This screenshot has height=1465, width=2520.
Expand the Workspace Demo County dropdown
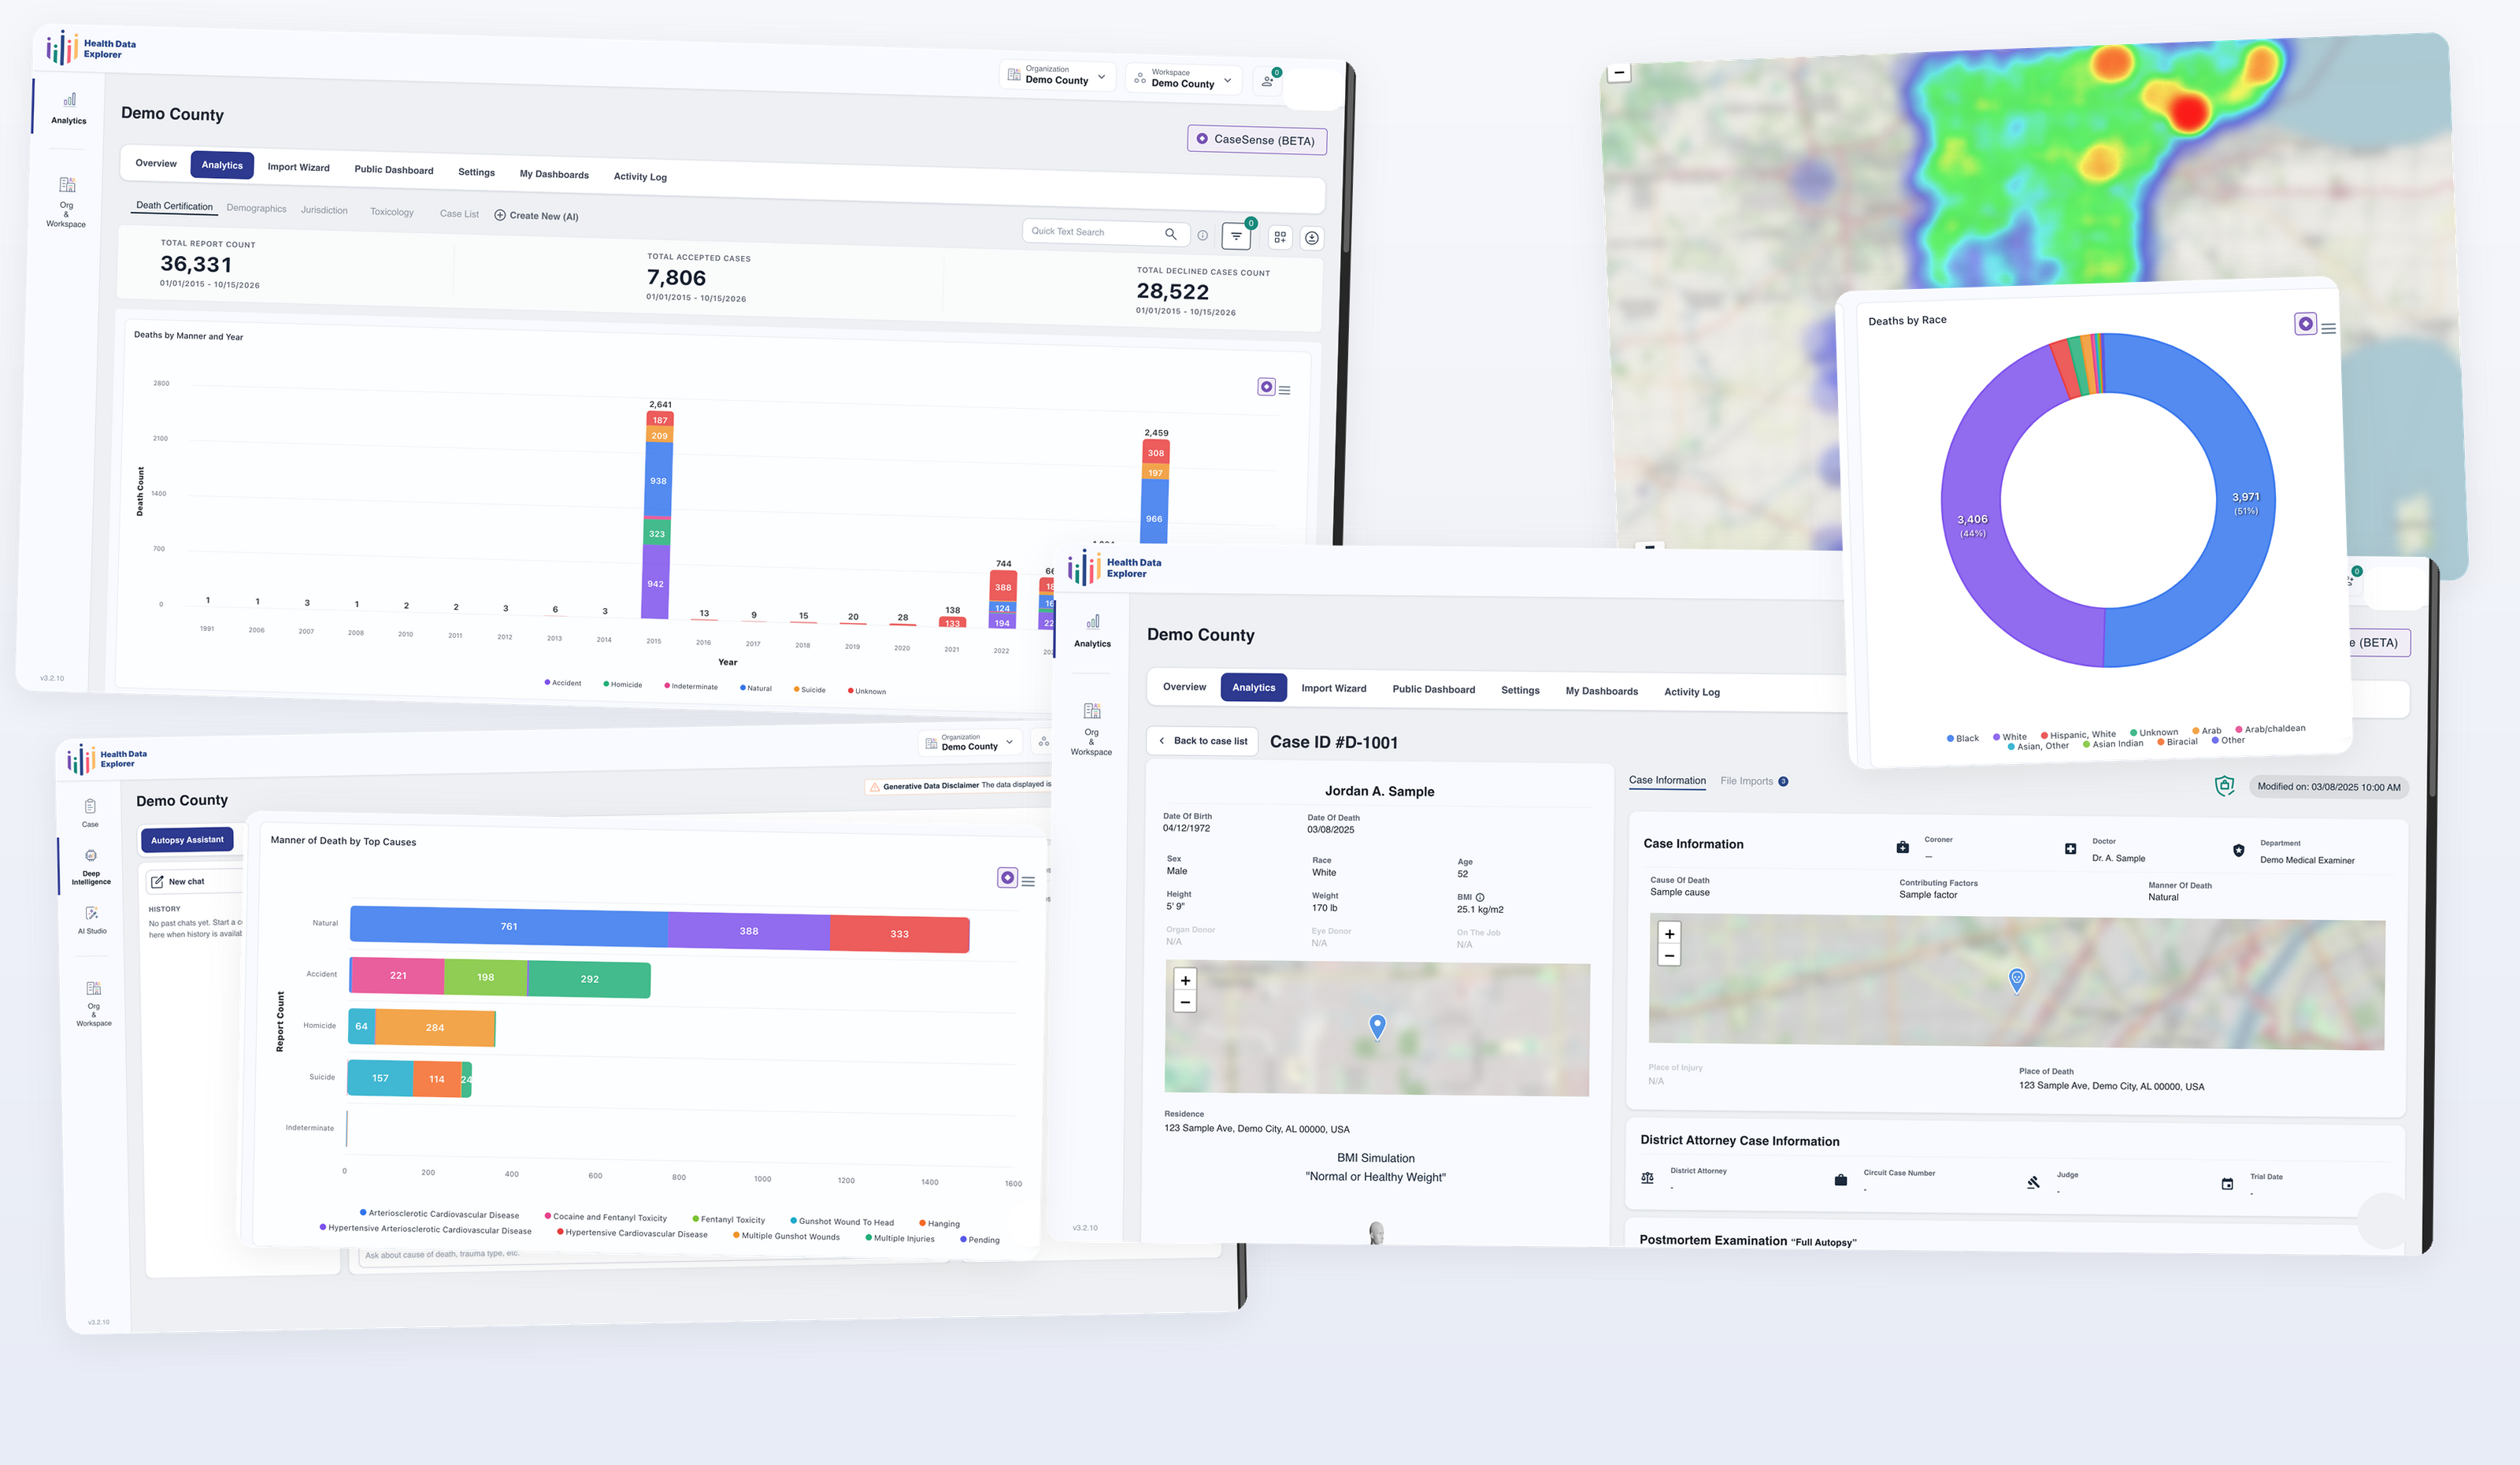tap(1184, 79)
